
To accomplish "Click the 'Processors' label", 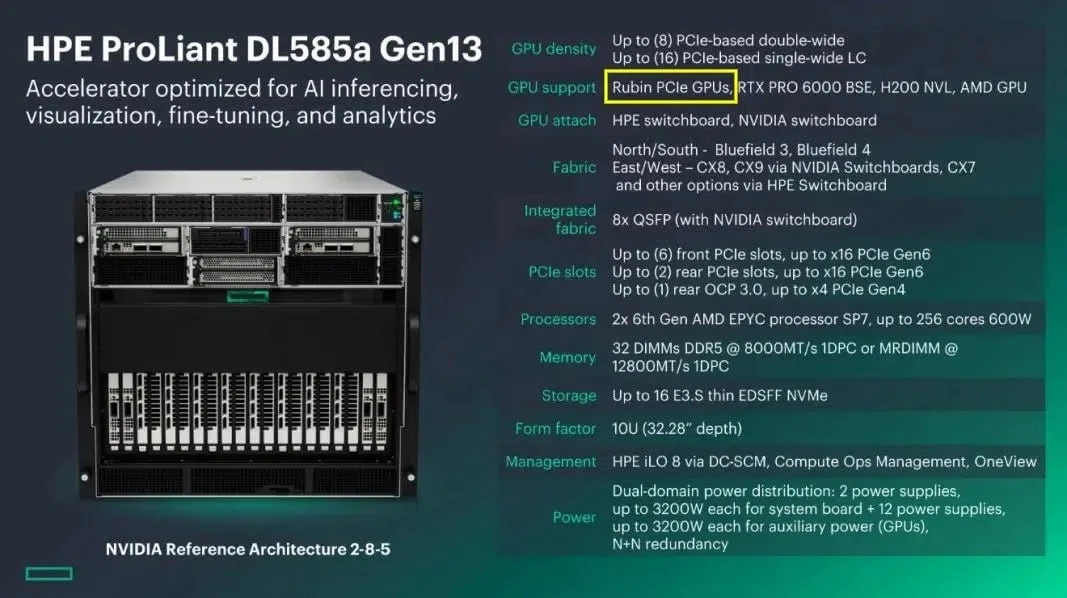I will [558, 319].
